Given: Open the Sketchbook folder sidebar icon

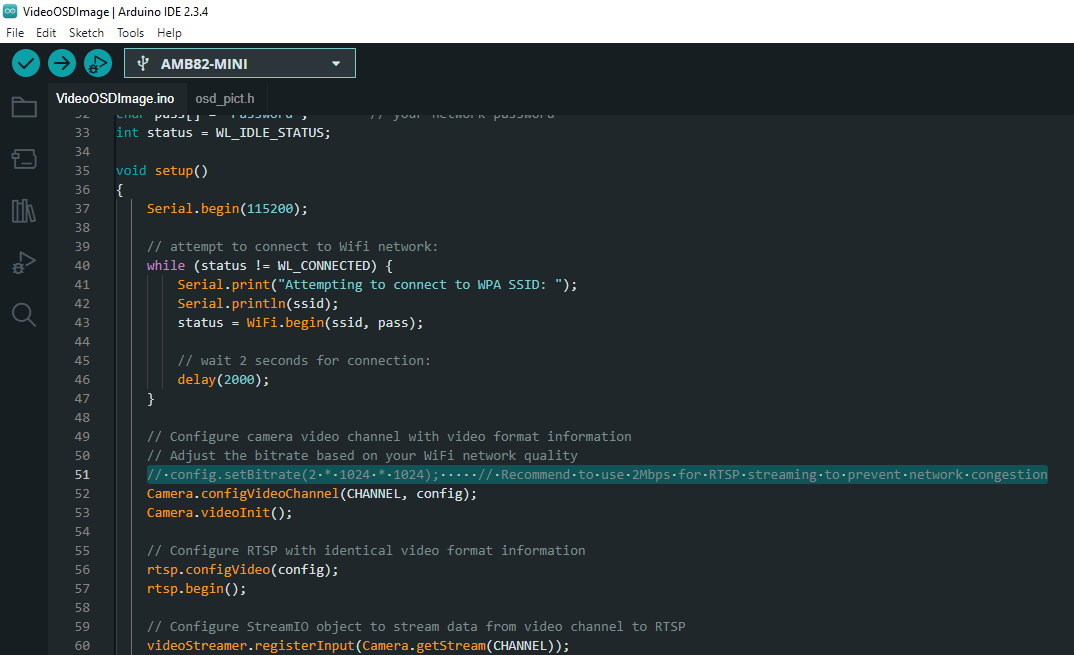Looking at the screenshot, I should pos(24,107).
